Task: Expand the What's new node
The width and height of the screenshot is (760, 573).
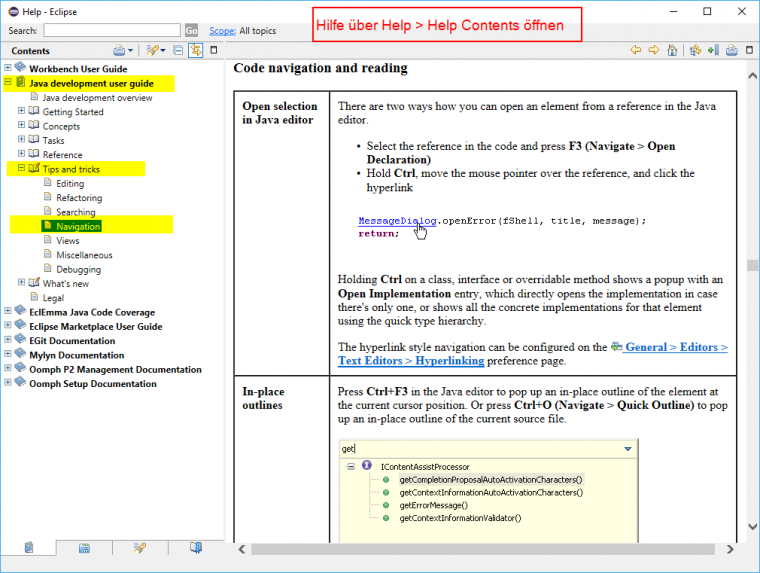Action: tap(21, 282)
